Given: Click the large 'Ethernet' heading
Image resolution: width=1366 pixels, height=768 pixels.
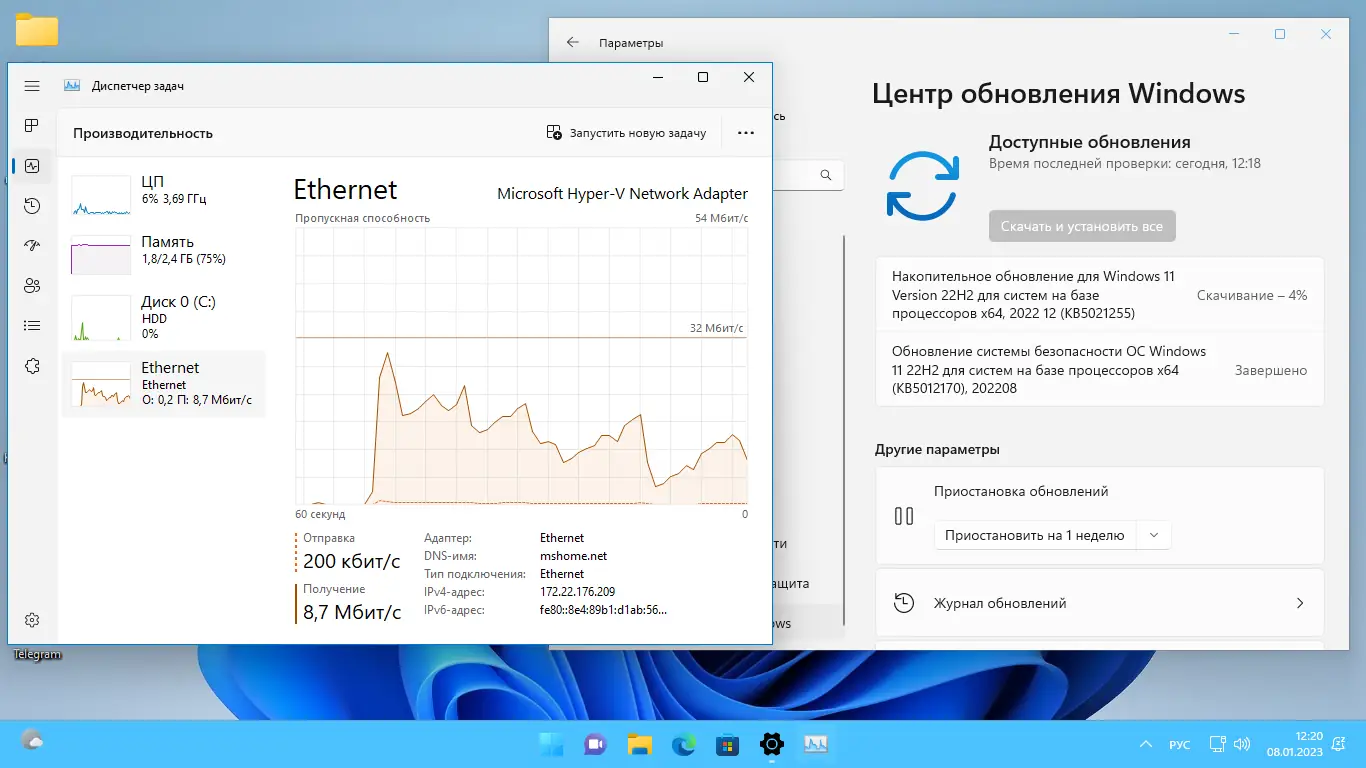Looking at the screenshot, I should [345, 190].
